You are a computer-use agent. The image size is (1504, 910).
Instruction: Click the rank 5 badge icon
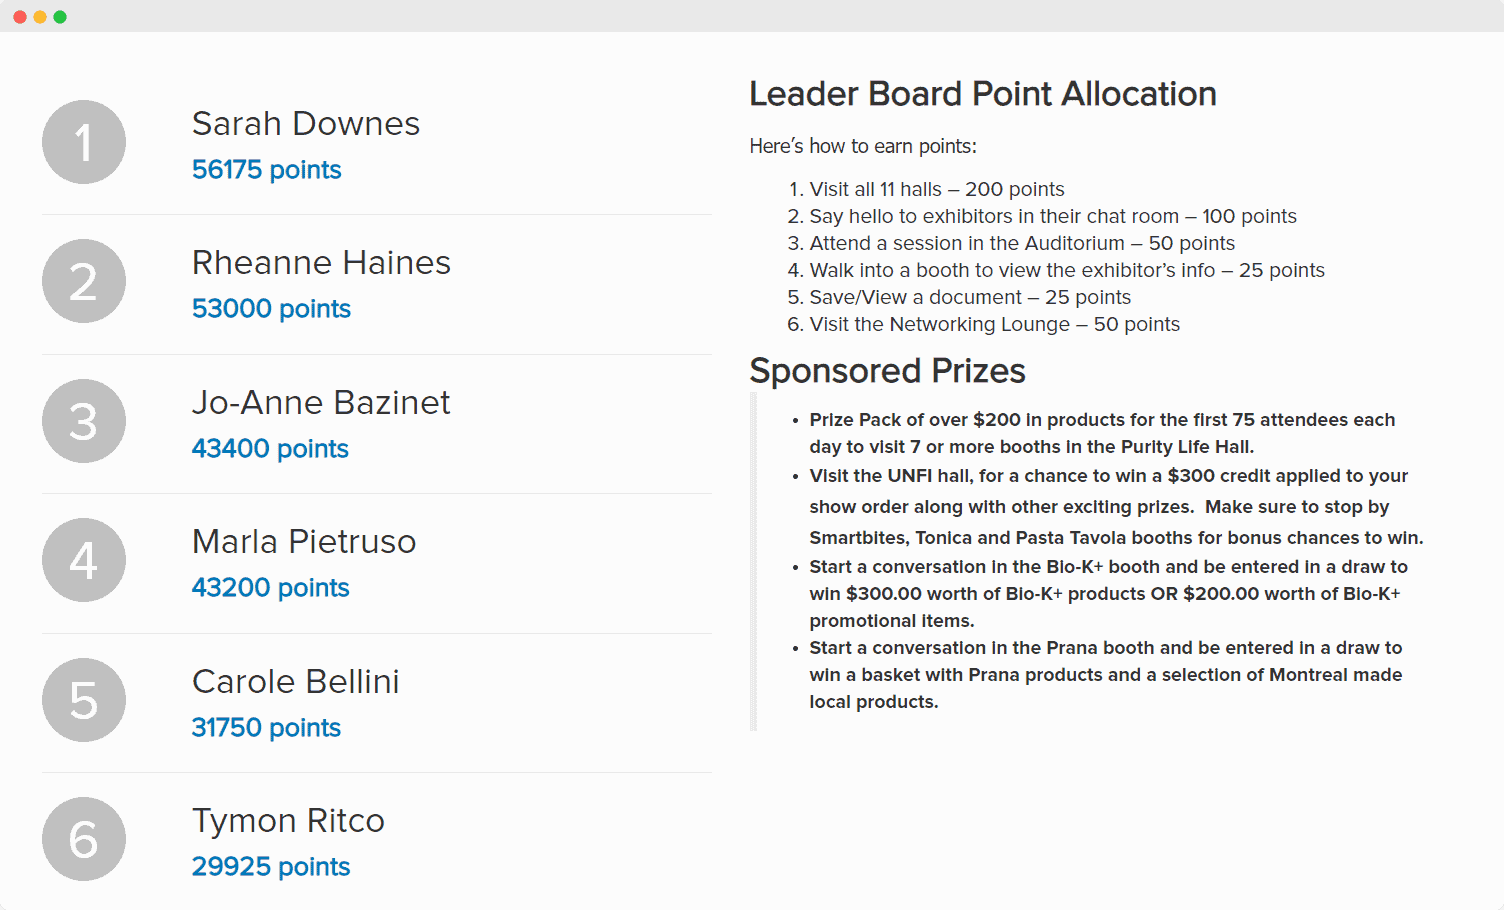click(x=83, y=700)
